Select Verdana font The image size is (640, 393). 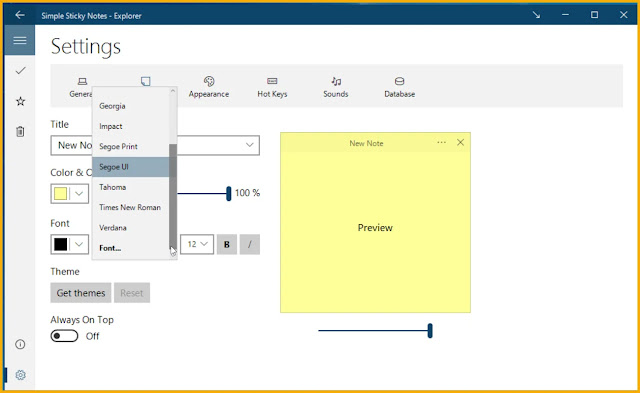[131, 228]
